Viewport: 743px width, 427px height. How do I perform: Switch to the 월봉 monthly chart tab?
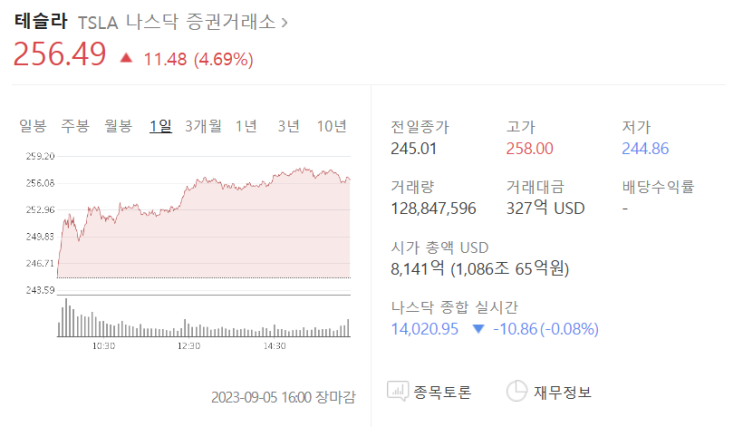coord(119,125)
